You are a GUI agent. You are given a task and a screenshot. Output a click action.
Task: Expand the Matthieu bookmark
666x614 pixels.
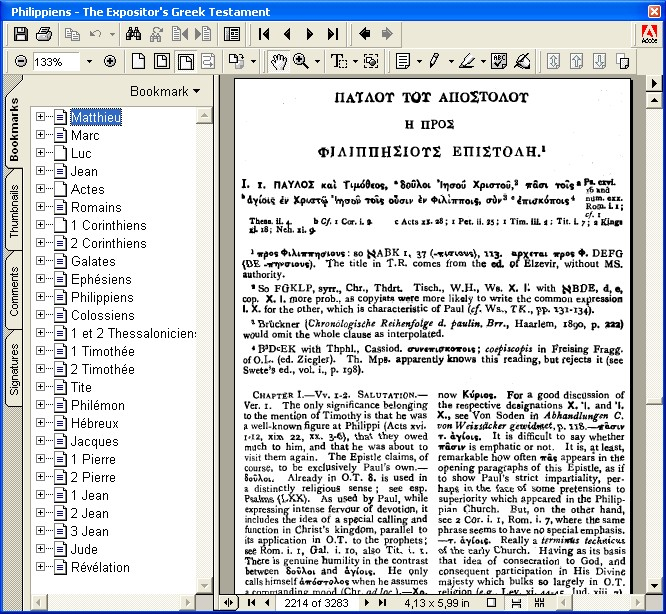[x=40, y=117]
